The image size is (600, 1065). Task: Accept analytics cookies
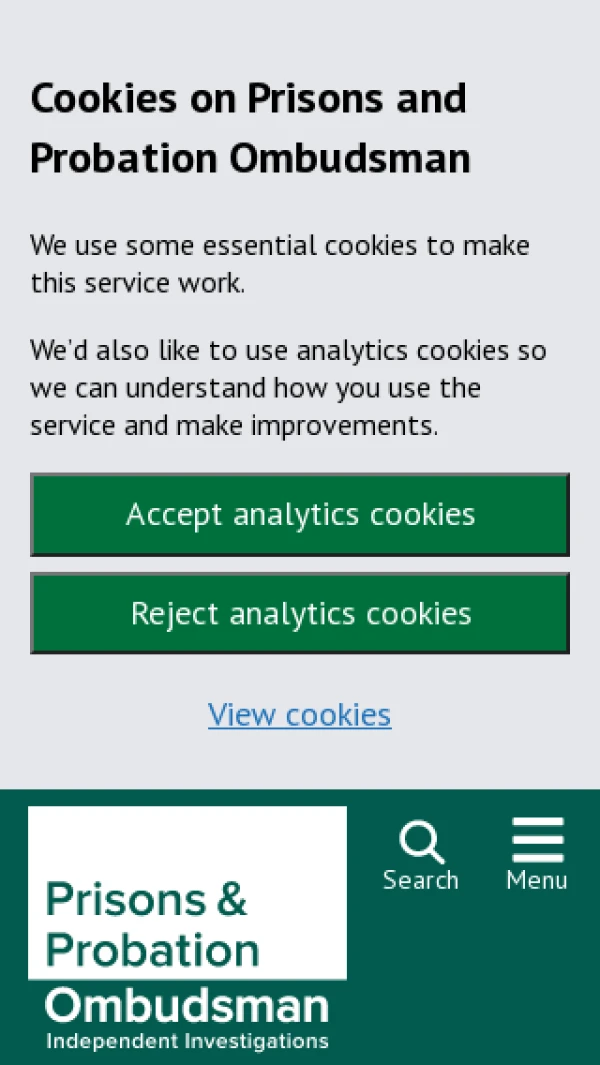(x=300, y=514)
